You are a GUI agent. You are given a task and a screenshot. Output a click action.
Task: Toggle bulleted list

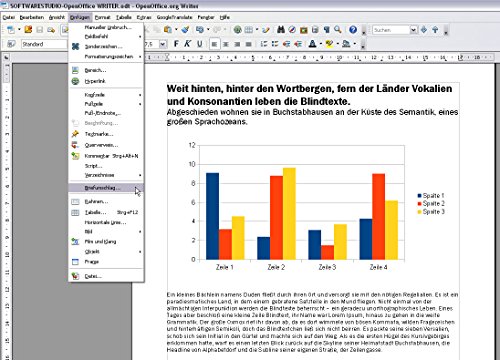(x=275, y=44)
